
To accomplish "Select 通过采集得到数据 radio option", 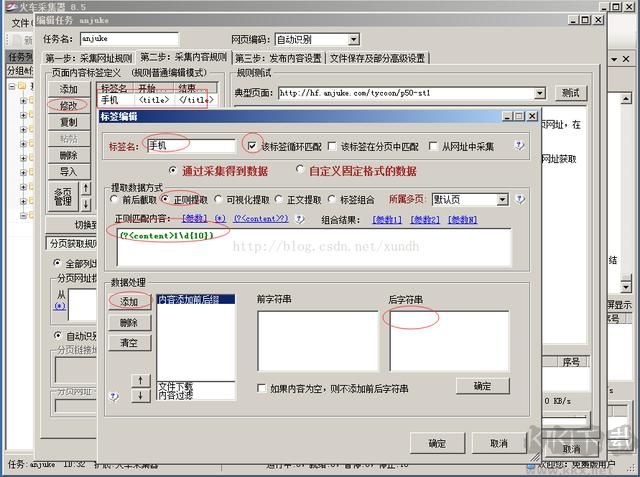I will 174,170.
